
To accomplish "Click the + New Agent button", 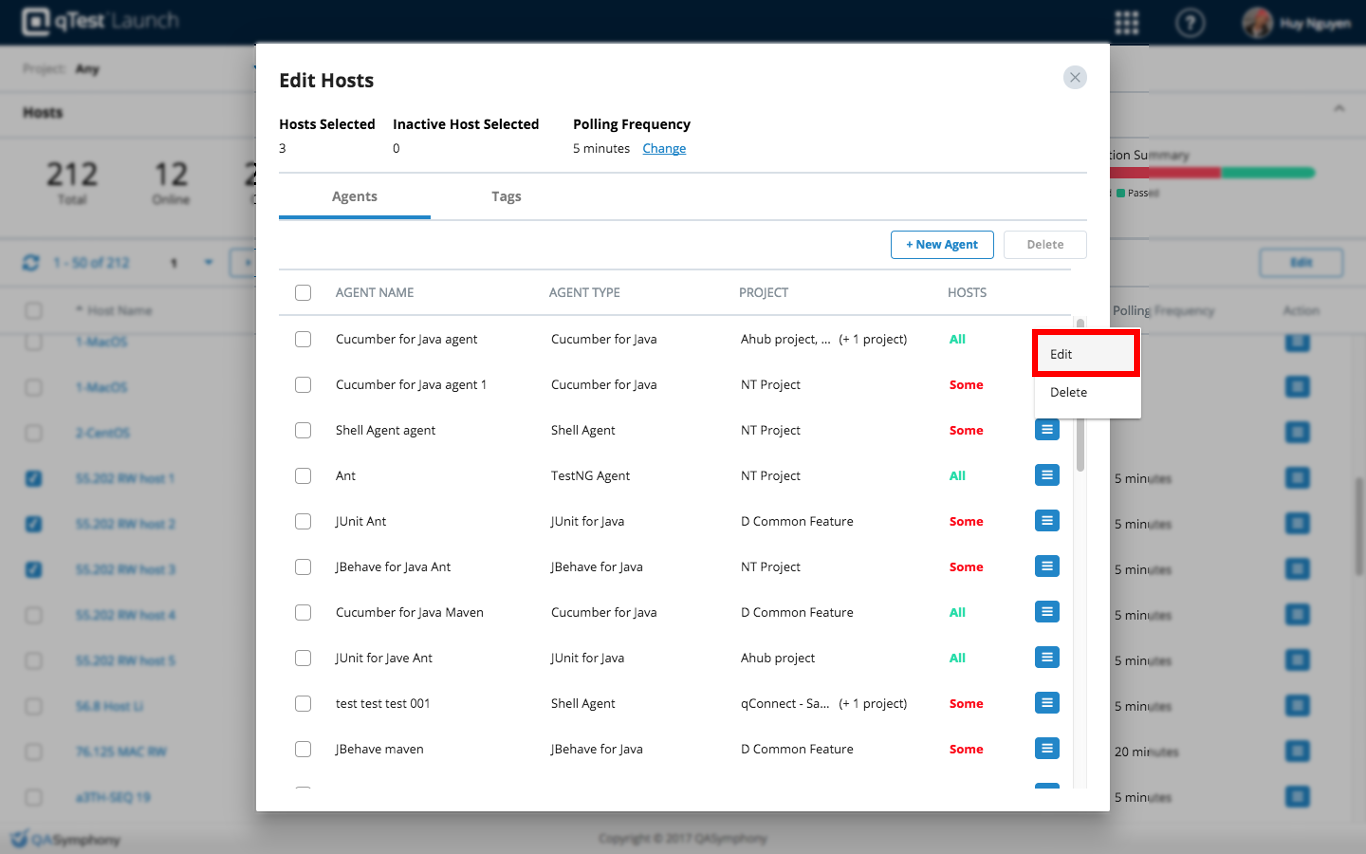I will 941,245.
